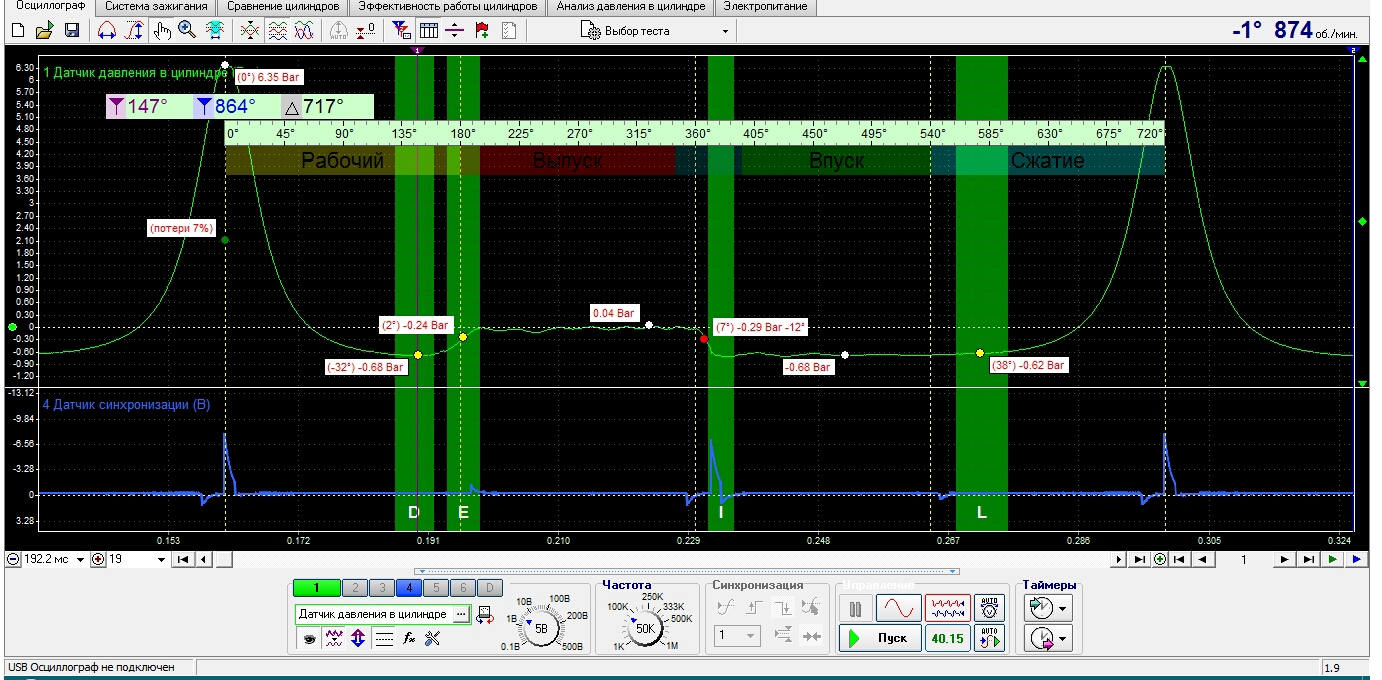Select the horizontal measurement arc tool

coord(107,31)
